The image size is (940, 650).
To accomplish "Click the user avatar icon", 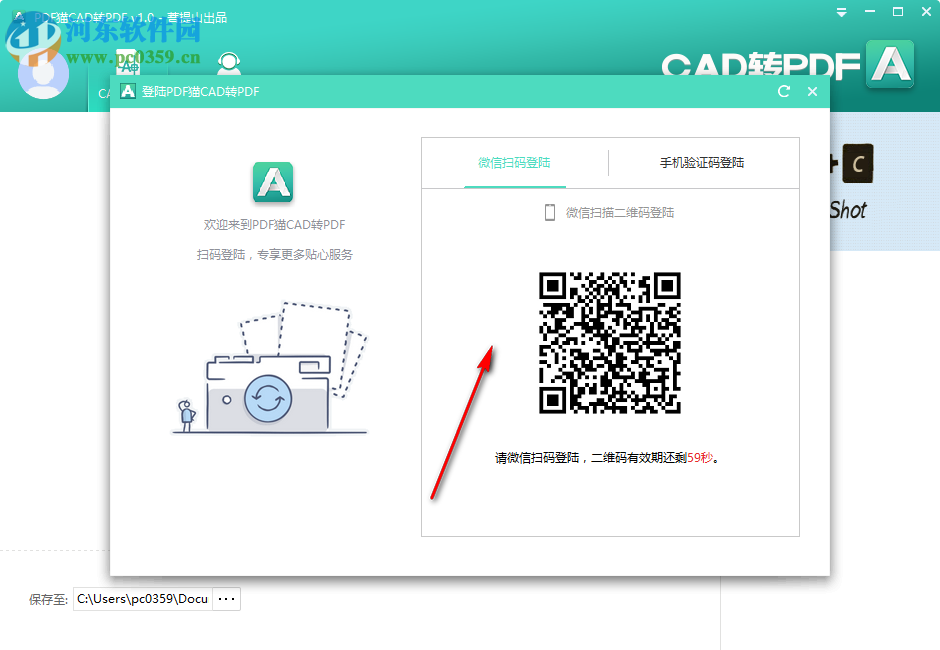I will 42,72.
